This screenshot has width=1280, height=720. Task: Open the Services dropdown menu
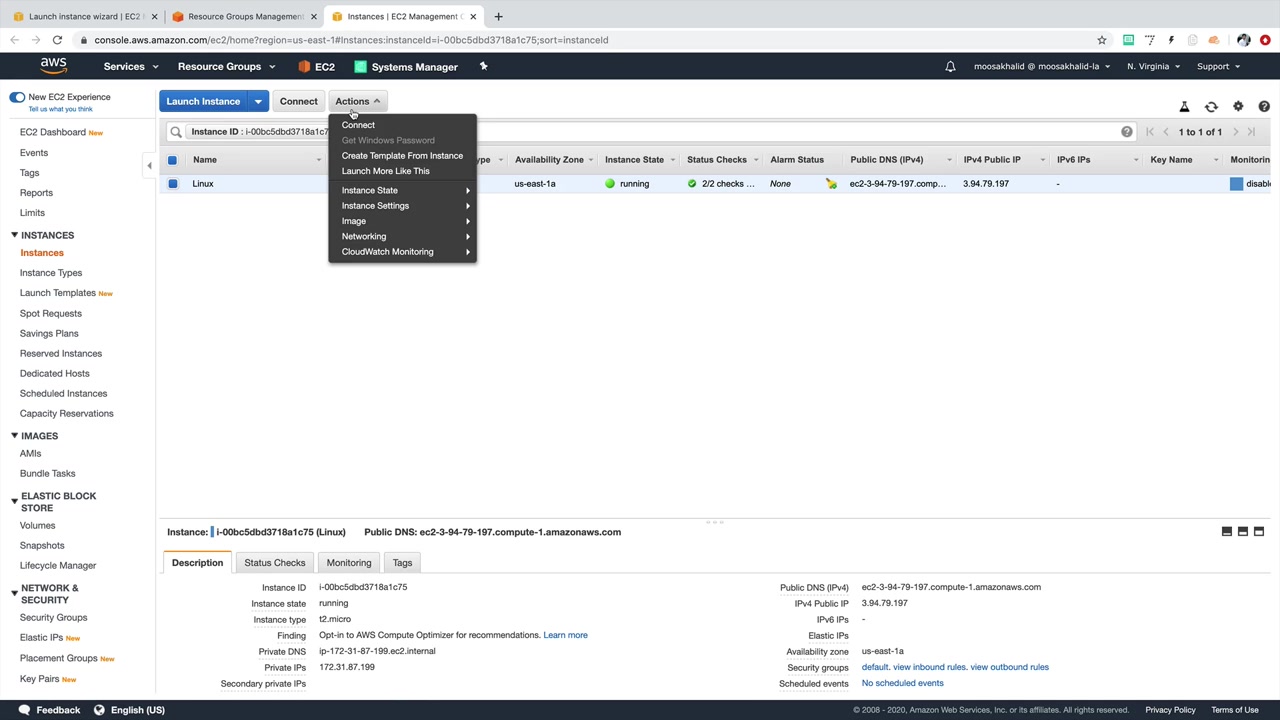(131, 67)
